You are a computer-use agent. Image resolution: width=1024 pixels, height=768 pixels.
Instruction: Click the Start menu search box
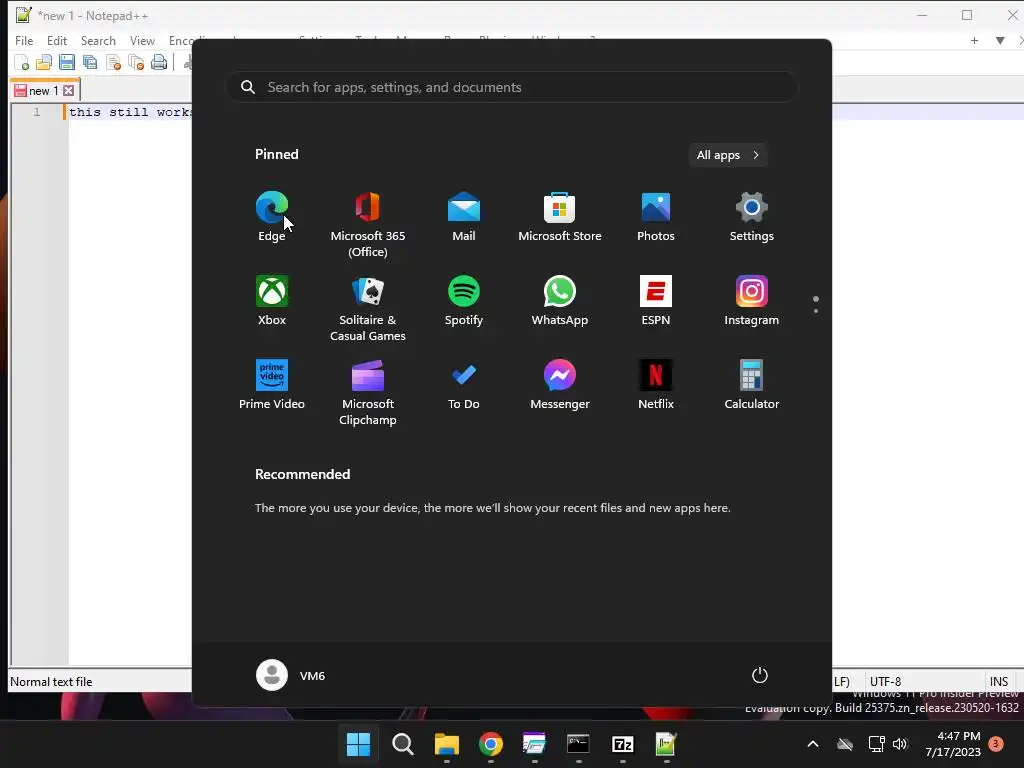(x=511, y=87)
